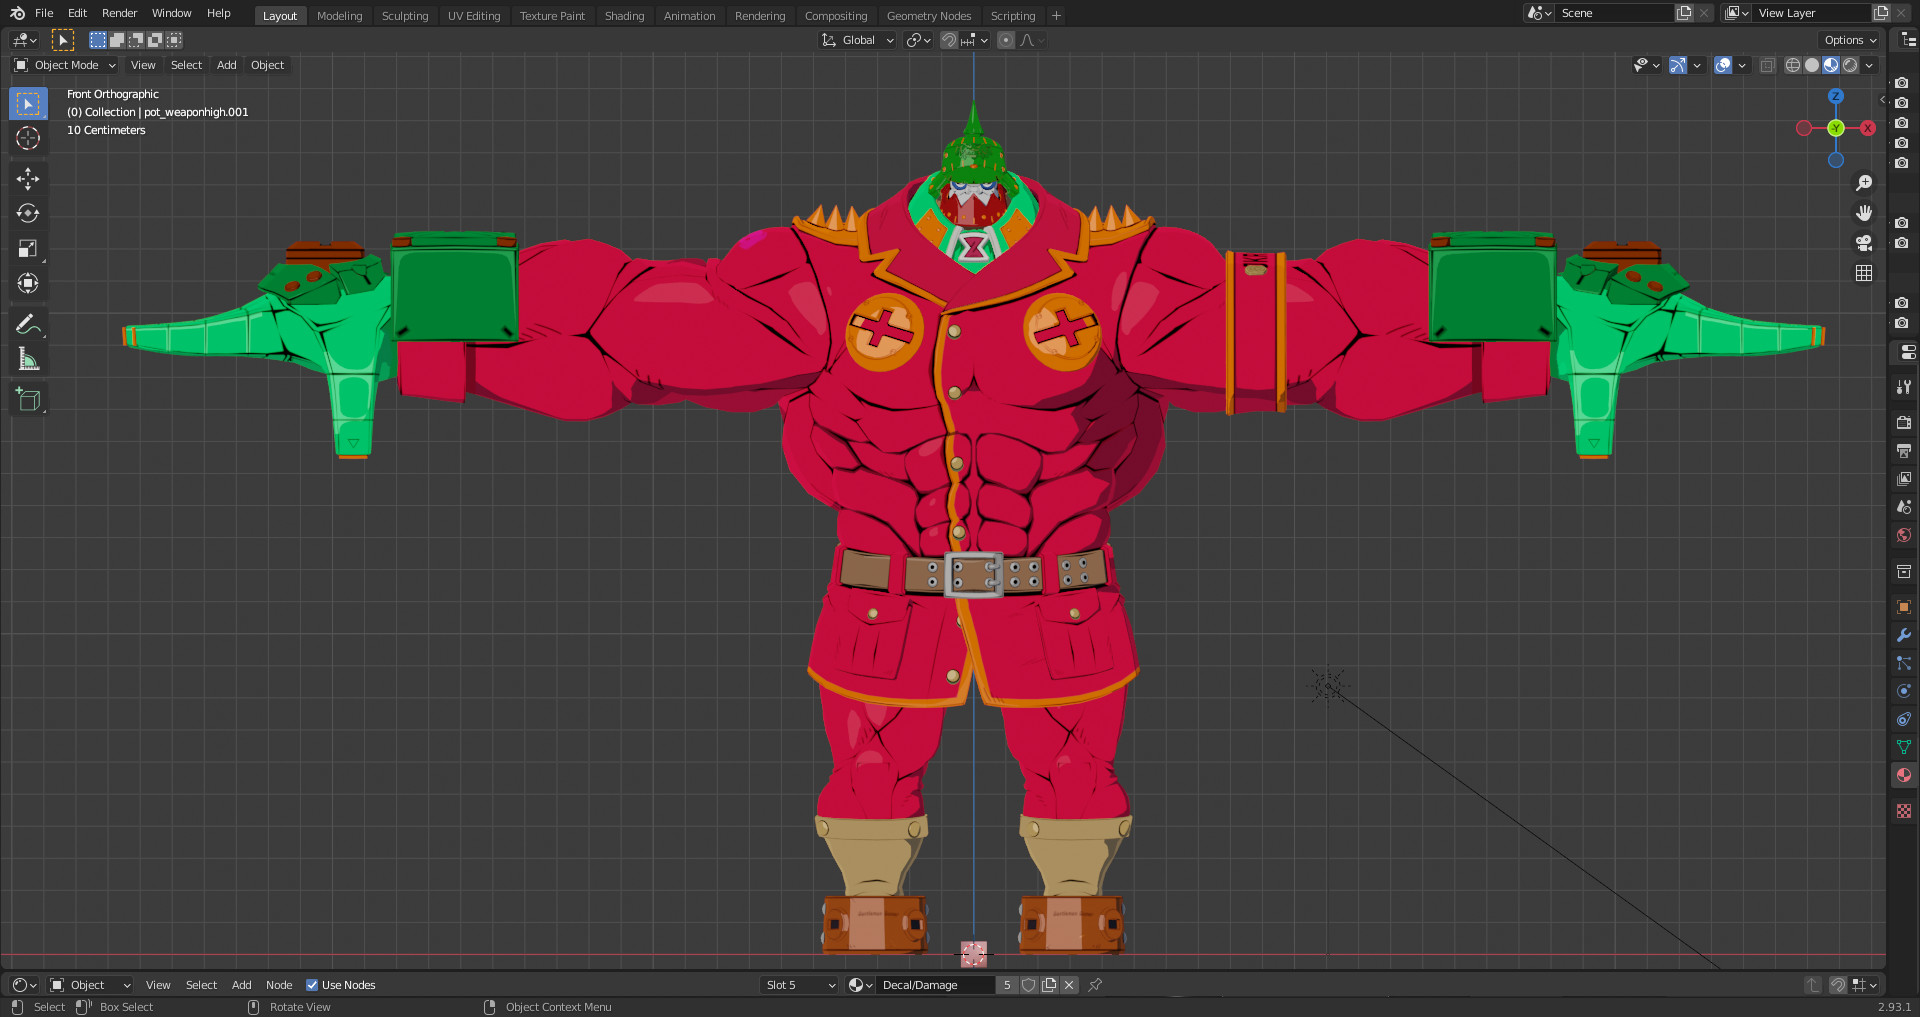Toggle show overlays button

click(x=1723, y=65)
